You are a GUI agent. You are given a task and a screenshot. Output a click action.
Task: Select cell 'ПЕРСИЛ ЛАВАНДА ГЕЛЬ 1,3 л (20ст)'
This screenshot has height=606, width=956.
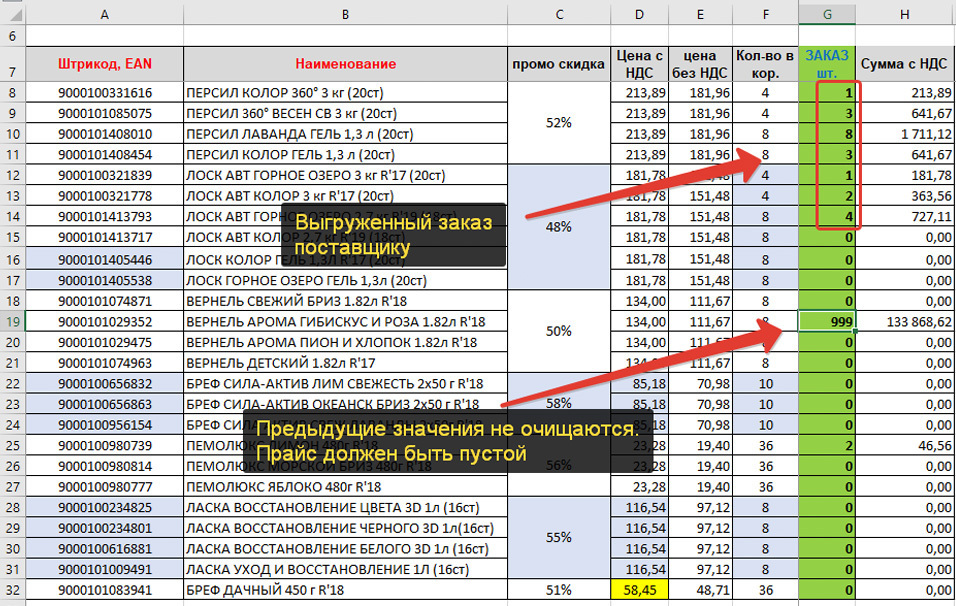[345, 134]
